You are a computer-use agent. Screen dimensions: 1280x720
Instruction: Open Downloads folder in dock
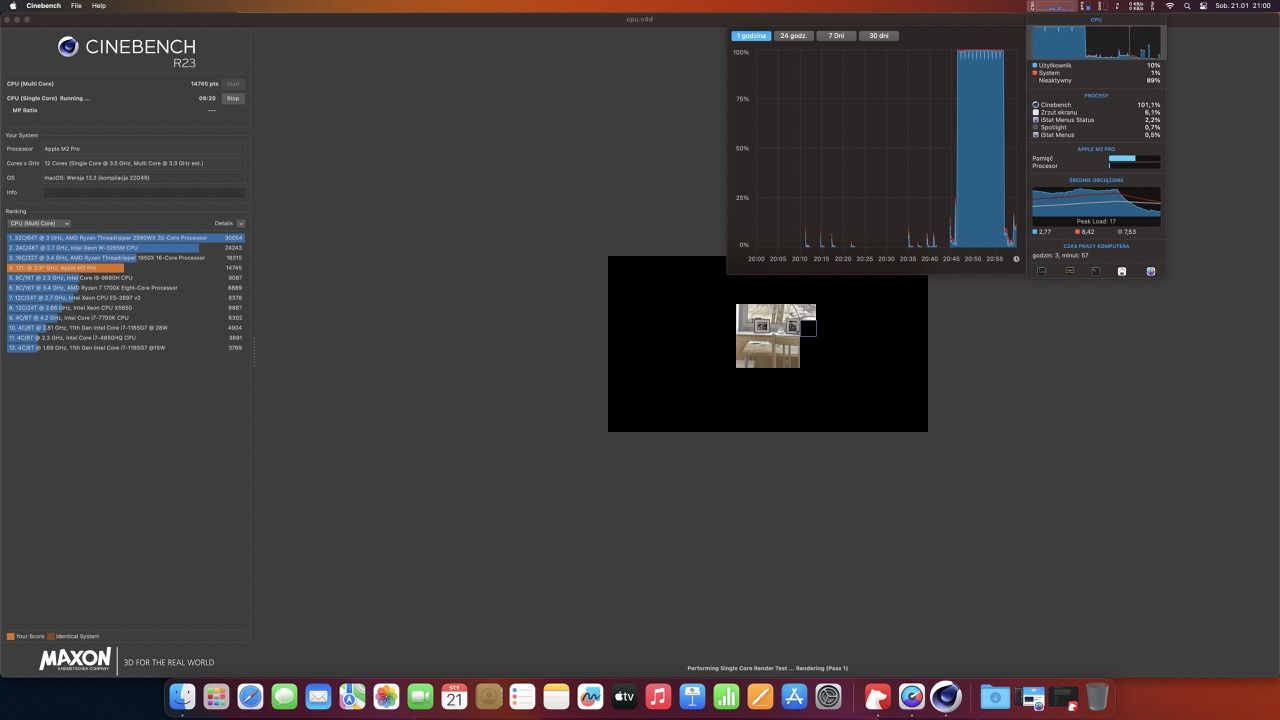pos(995,696)
